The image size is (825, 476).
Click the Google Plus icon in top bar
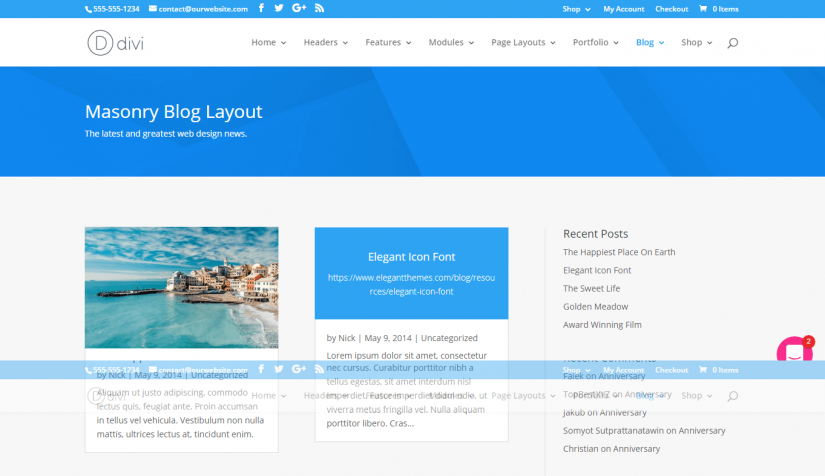point(299,8)
